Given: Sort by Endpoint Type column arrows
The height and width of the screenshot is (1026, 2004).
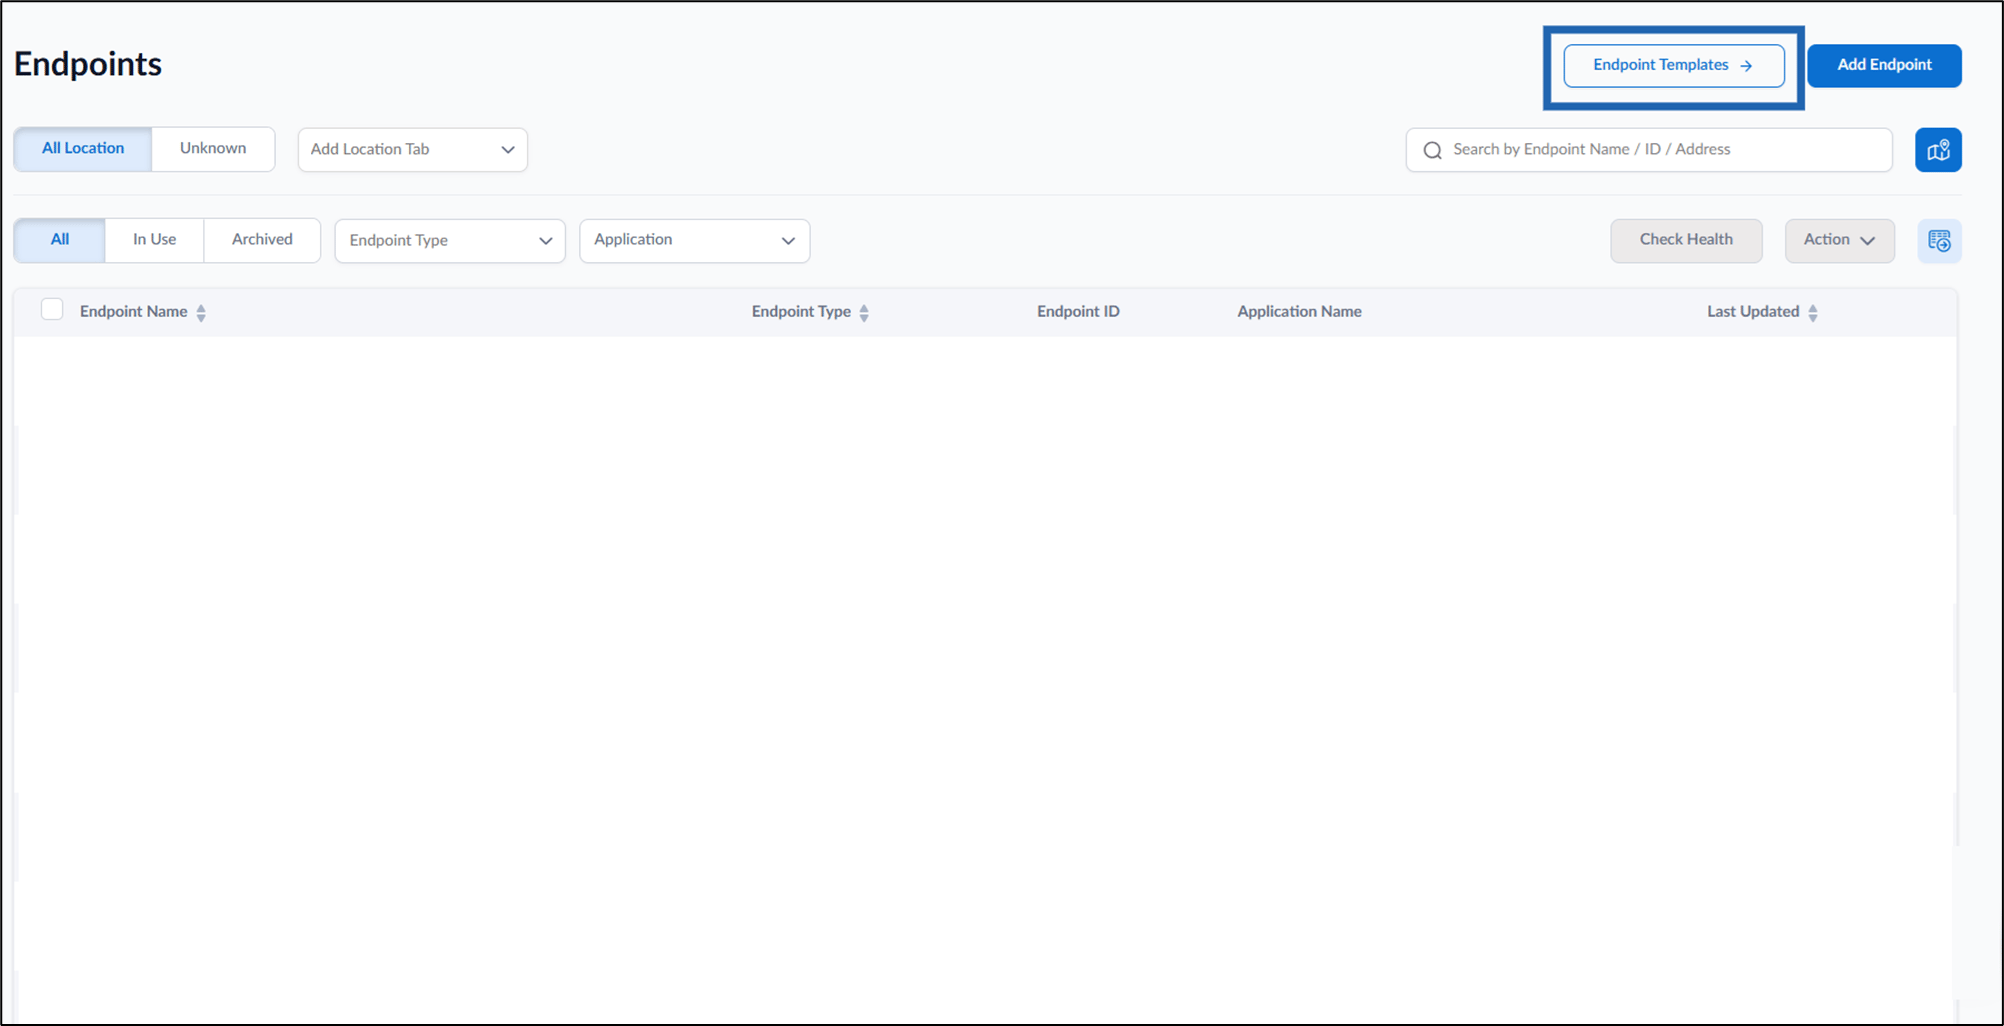Looking at the screenshot, I should [x=864, y=312].
